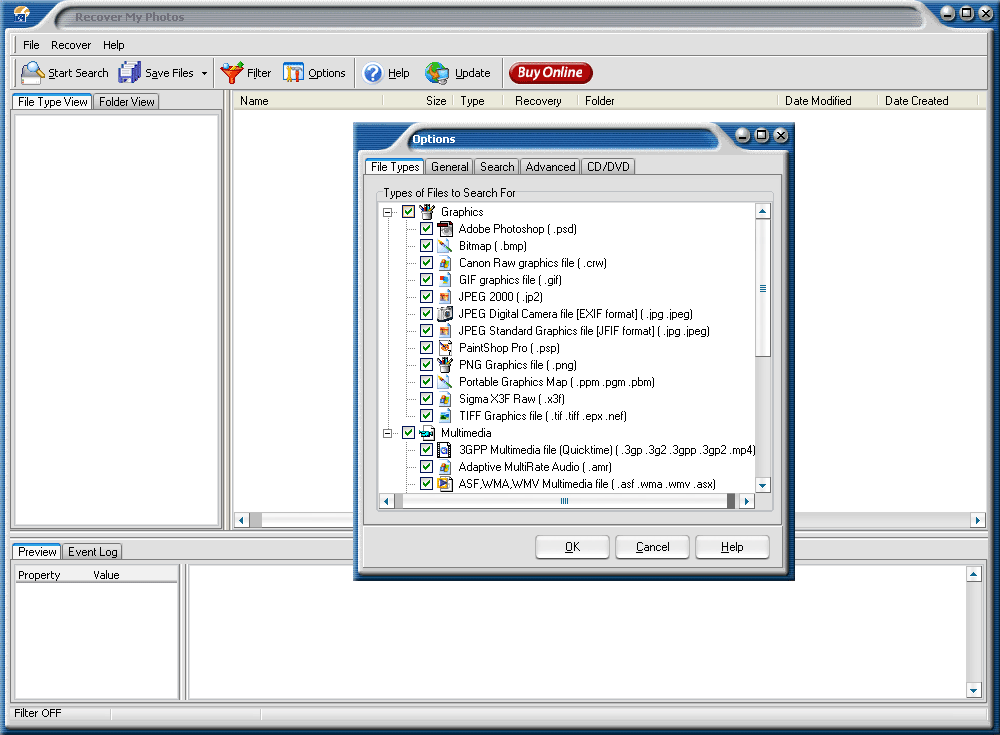The width and height of the screenshot is (1000, 735).
Task: Switch to the CD/DVD tab
Action: click(608, 167)
